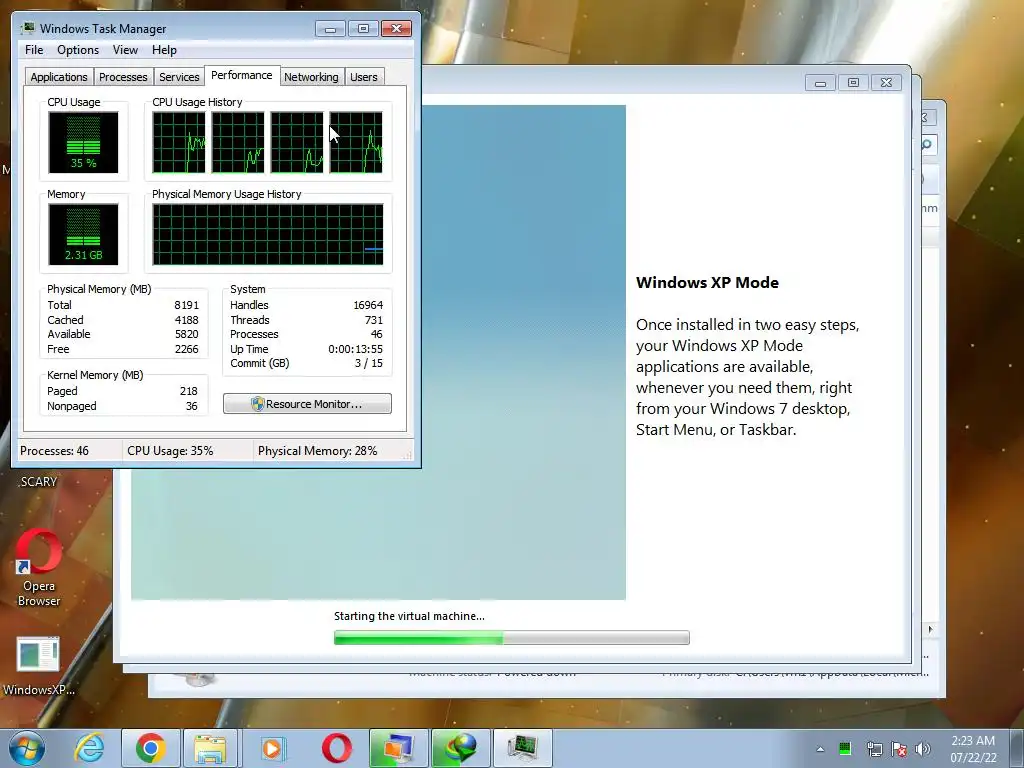Open Internet Download Manager taskbar button

[460, 748]
